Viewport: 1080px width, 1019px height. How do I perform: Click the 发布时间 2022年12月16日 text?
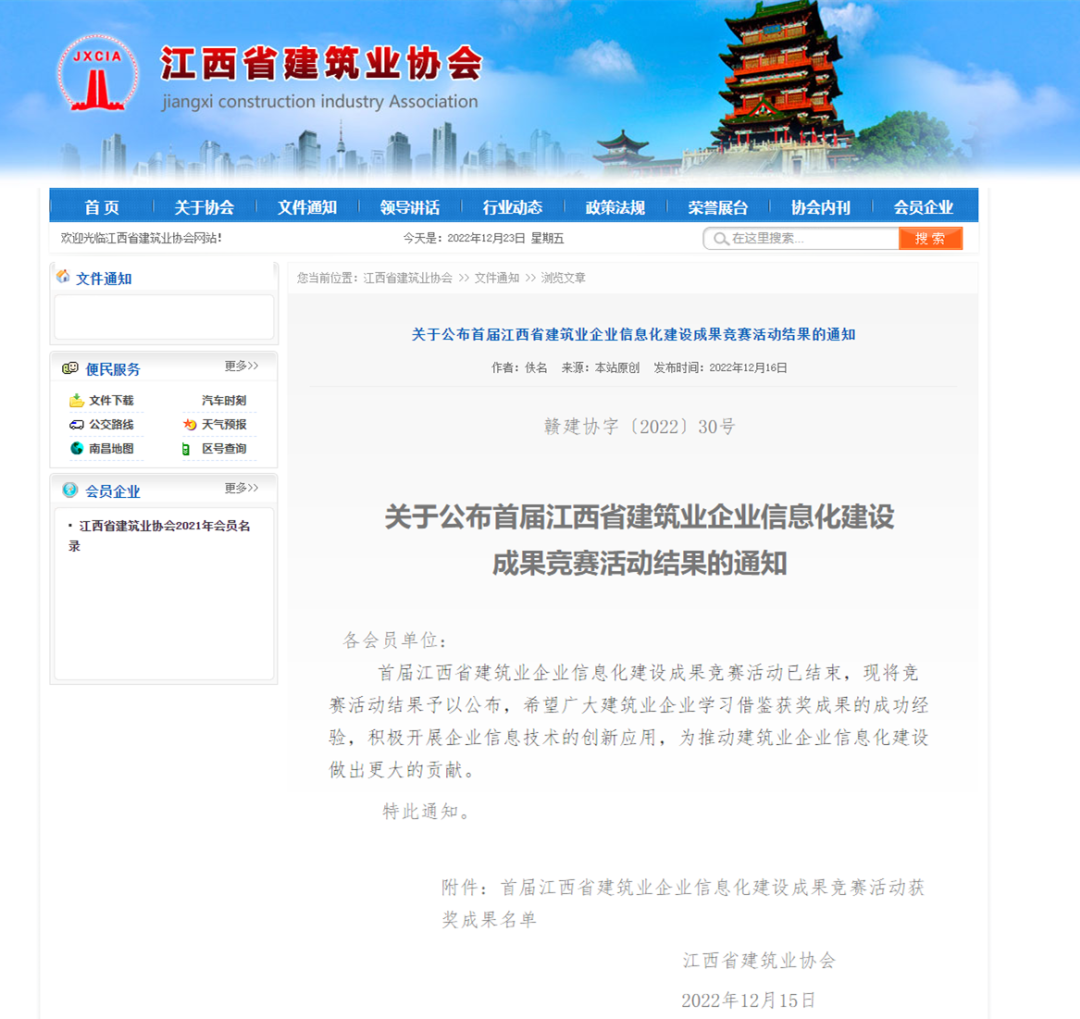coord(720,368)
